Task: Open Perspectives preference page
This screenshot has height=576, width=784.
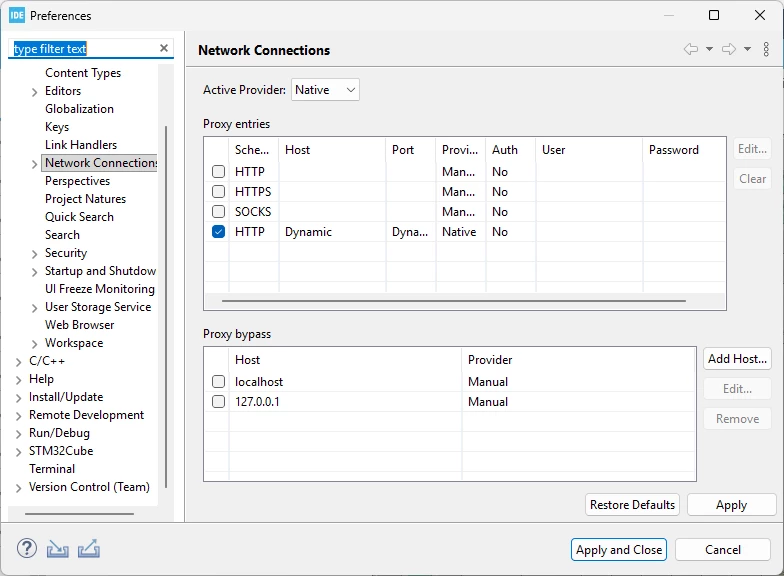Action: coord(78,181)
